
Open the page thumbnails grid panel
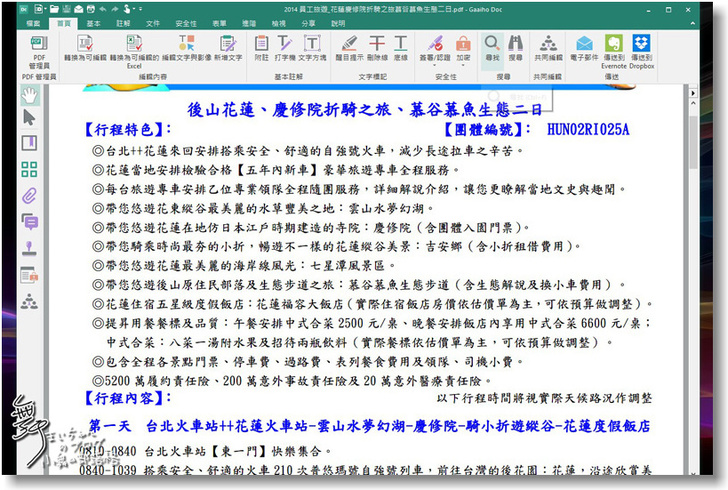[30, 169]
